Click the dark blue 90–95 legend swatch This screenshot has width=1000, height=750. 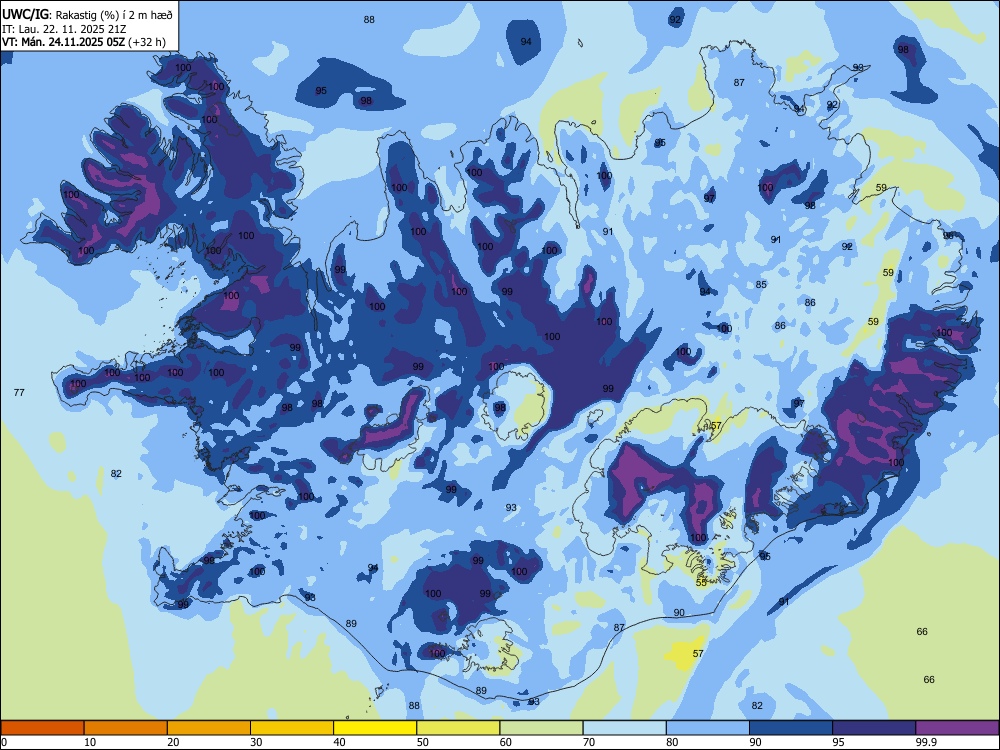(791, 728)
